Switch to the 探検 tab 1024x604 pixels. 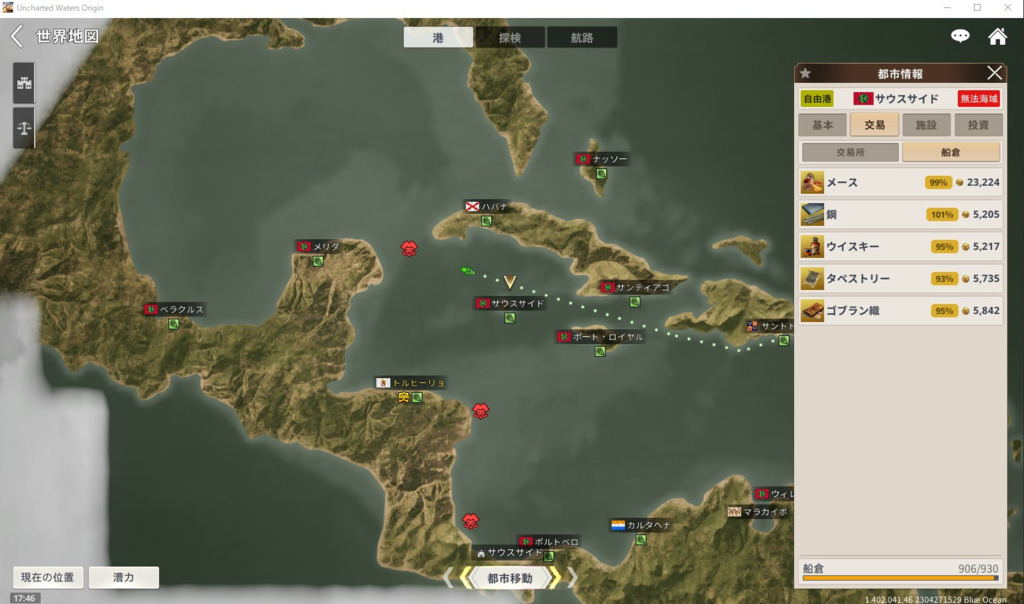(x=510, y=37)
